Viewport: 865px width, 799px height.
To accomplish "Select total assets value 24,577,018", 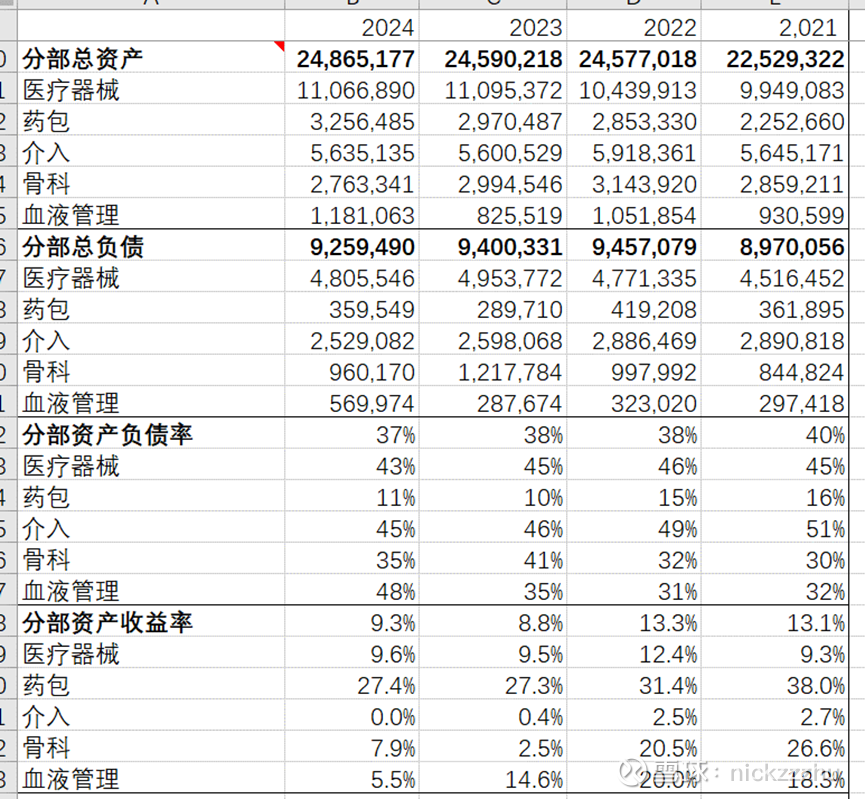I will [x=634, y=57].
